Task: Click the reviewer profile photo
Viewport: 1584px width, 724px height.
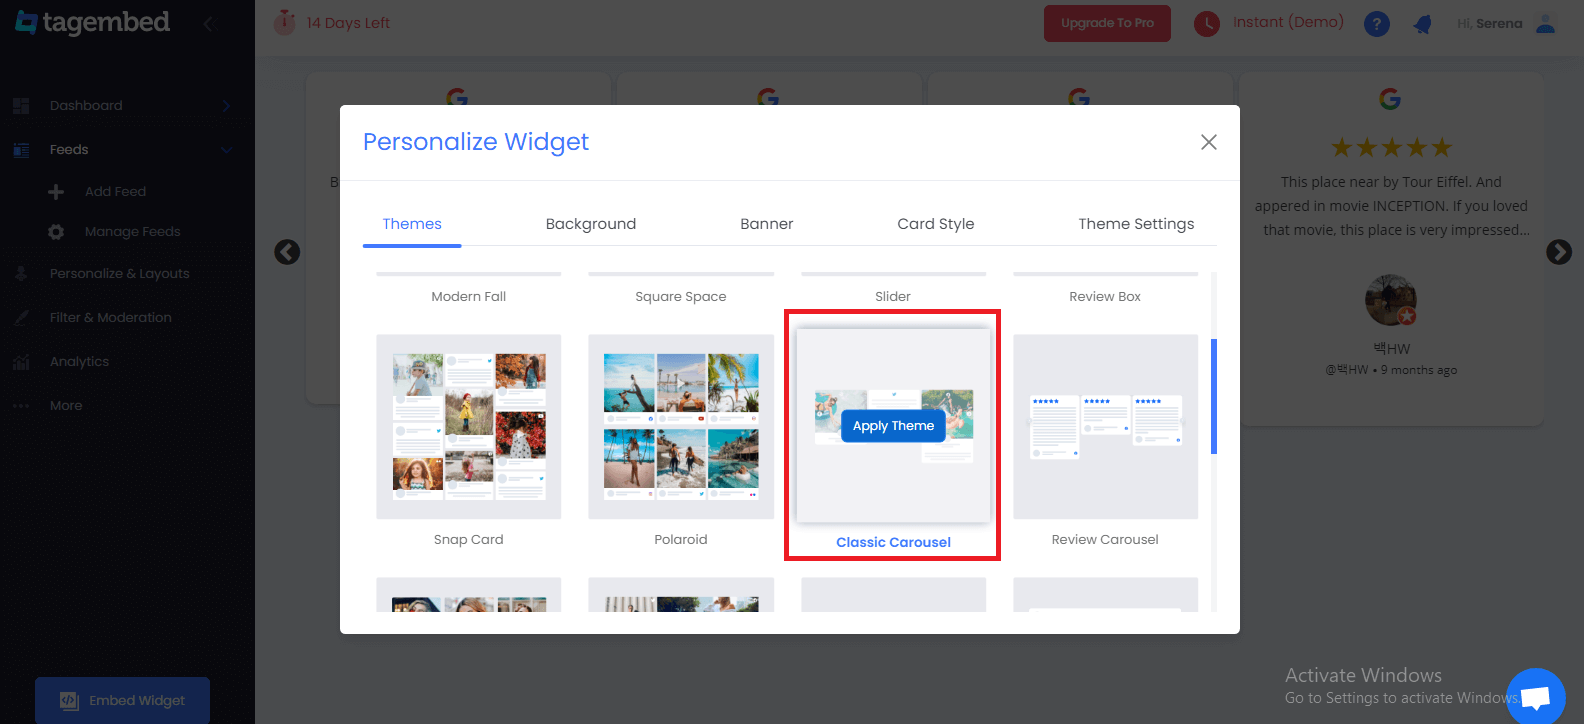Action: [x=1390, y=300]
